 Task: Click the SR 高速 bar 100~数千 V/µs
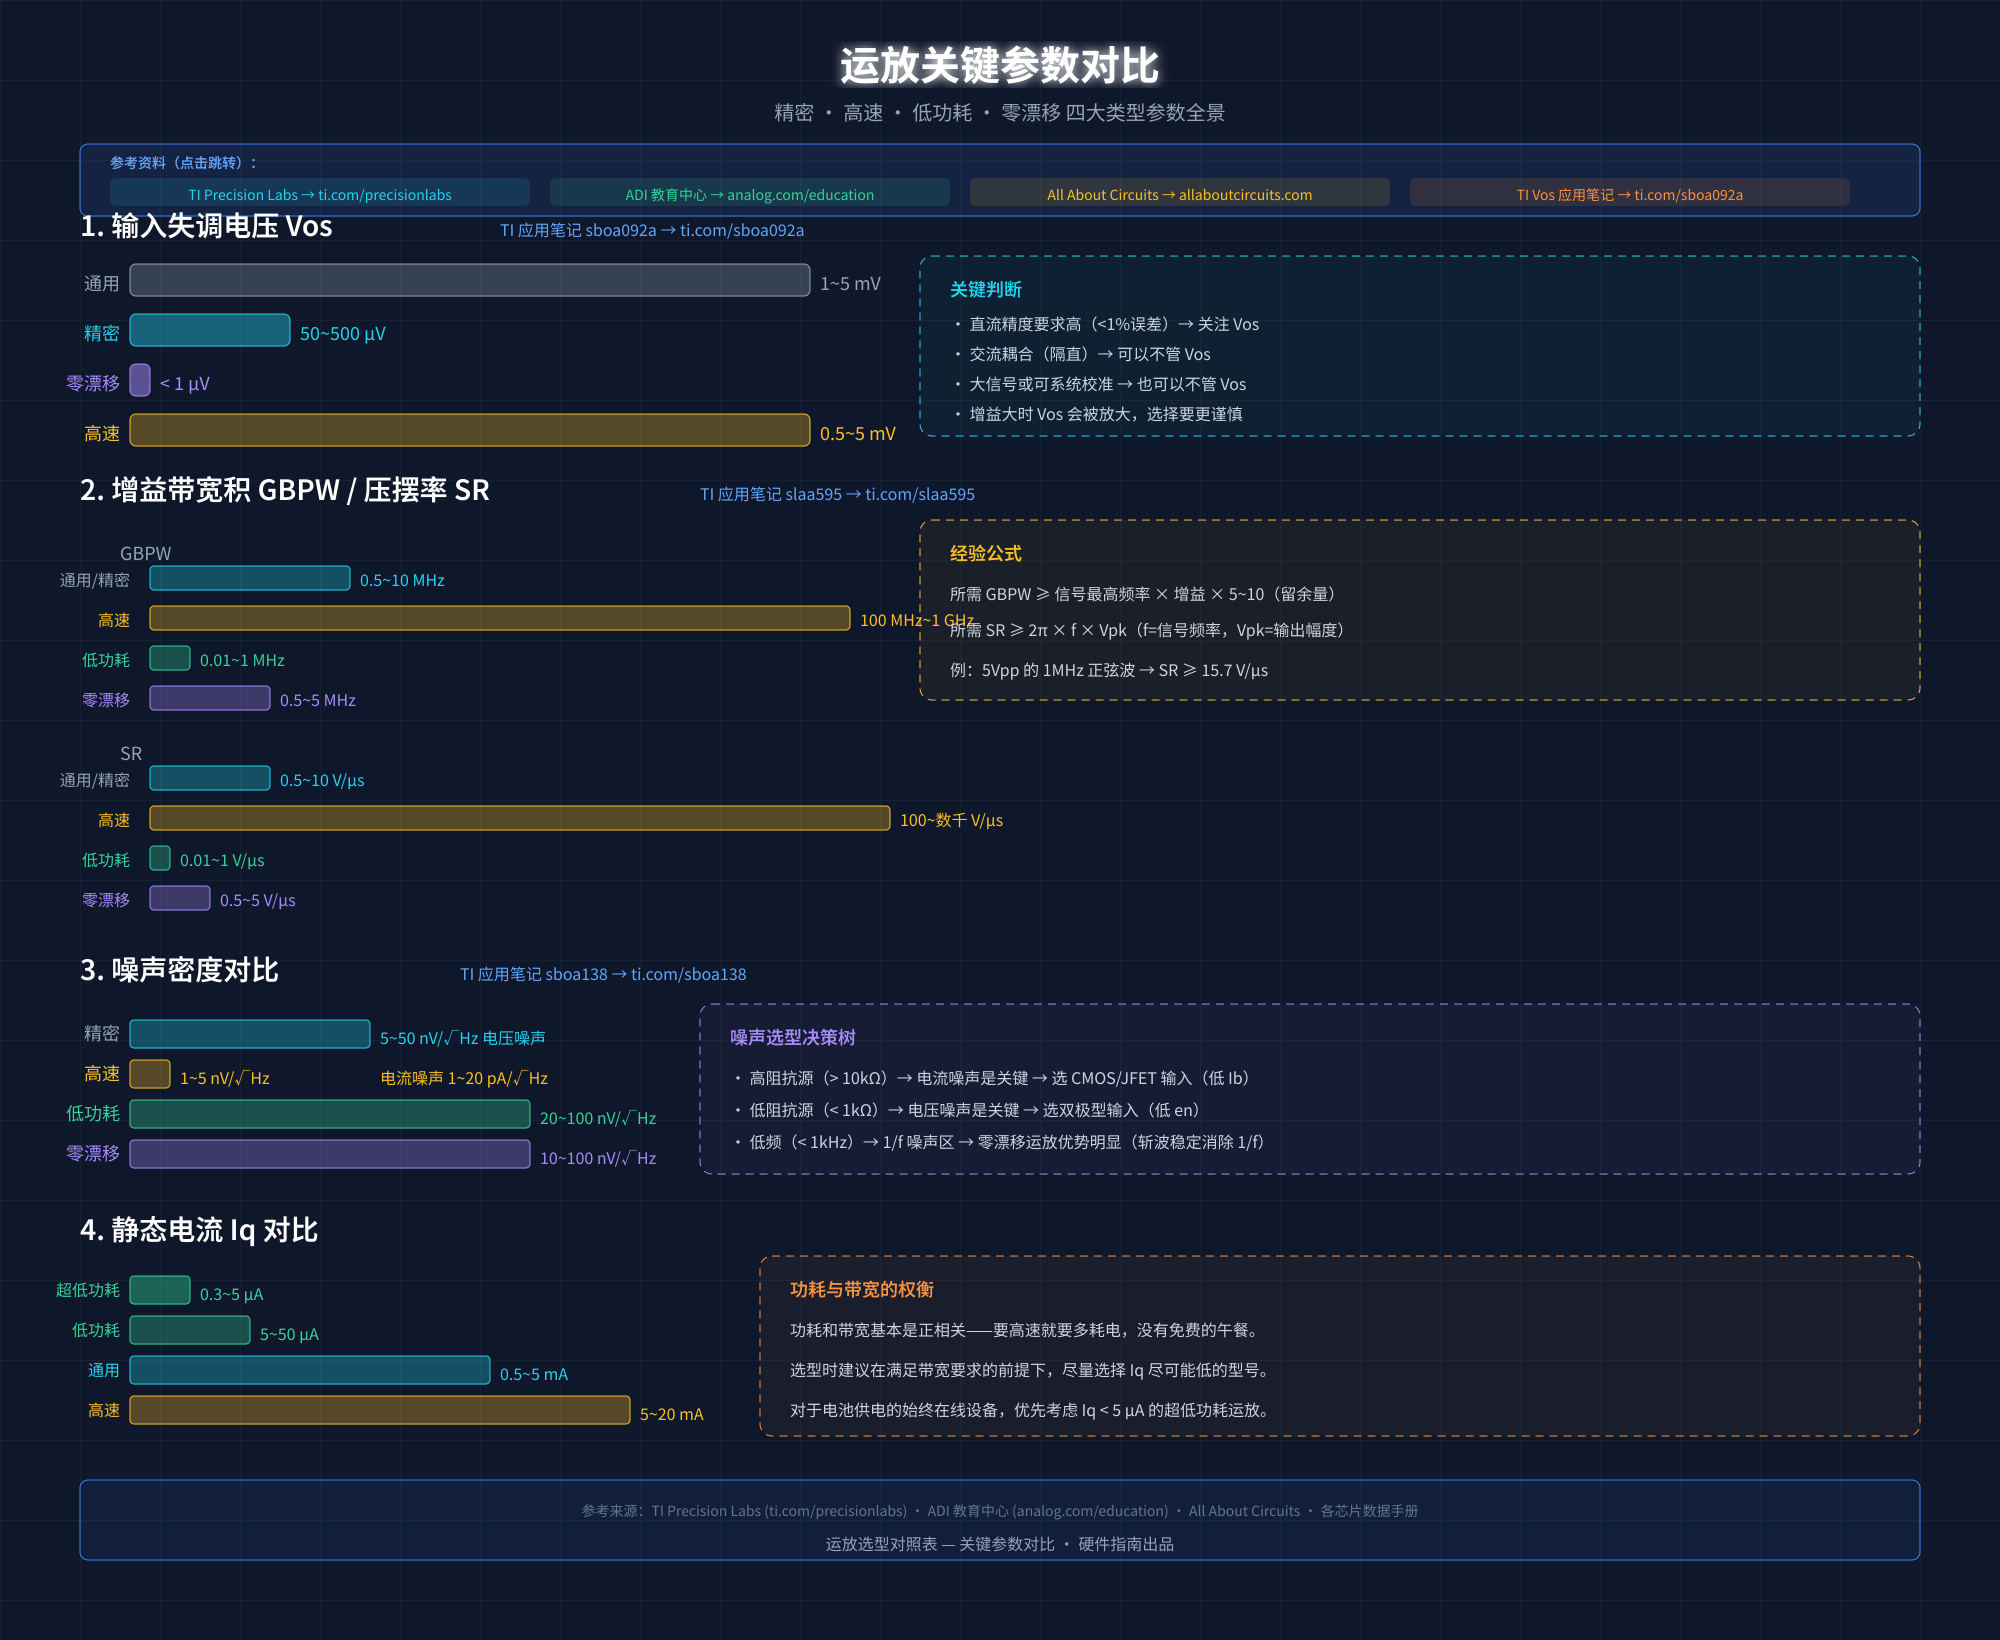520,818
